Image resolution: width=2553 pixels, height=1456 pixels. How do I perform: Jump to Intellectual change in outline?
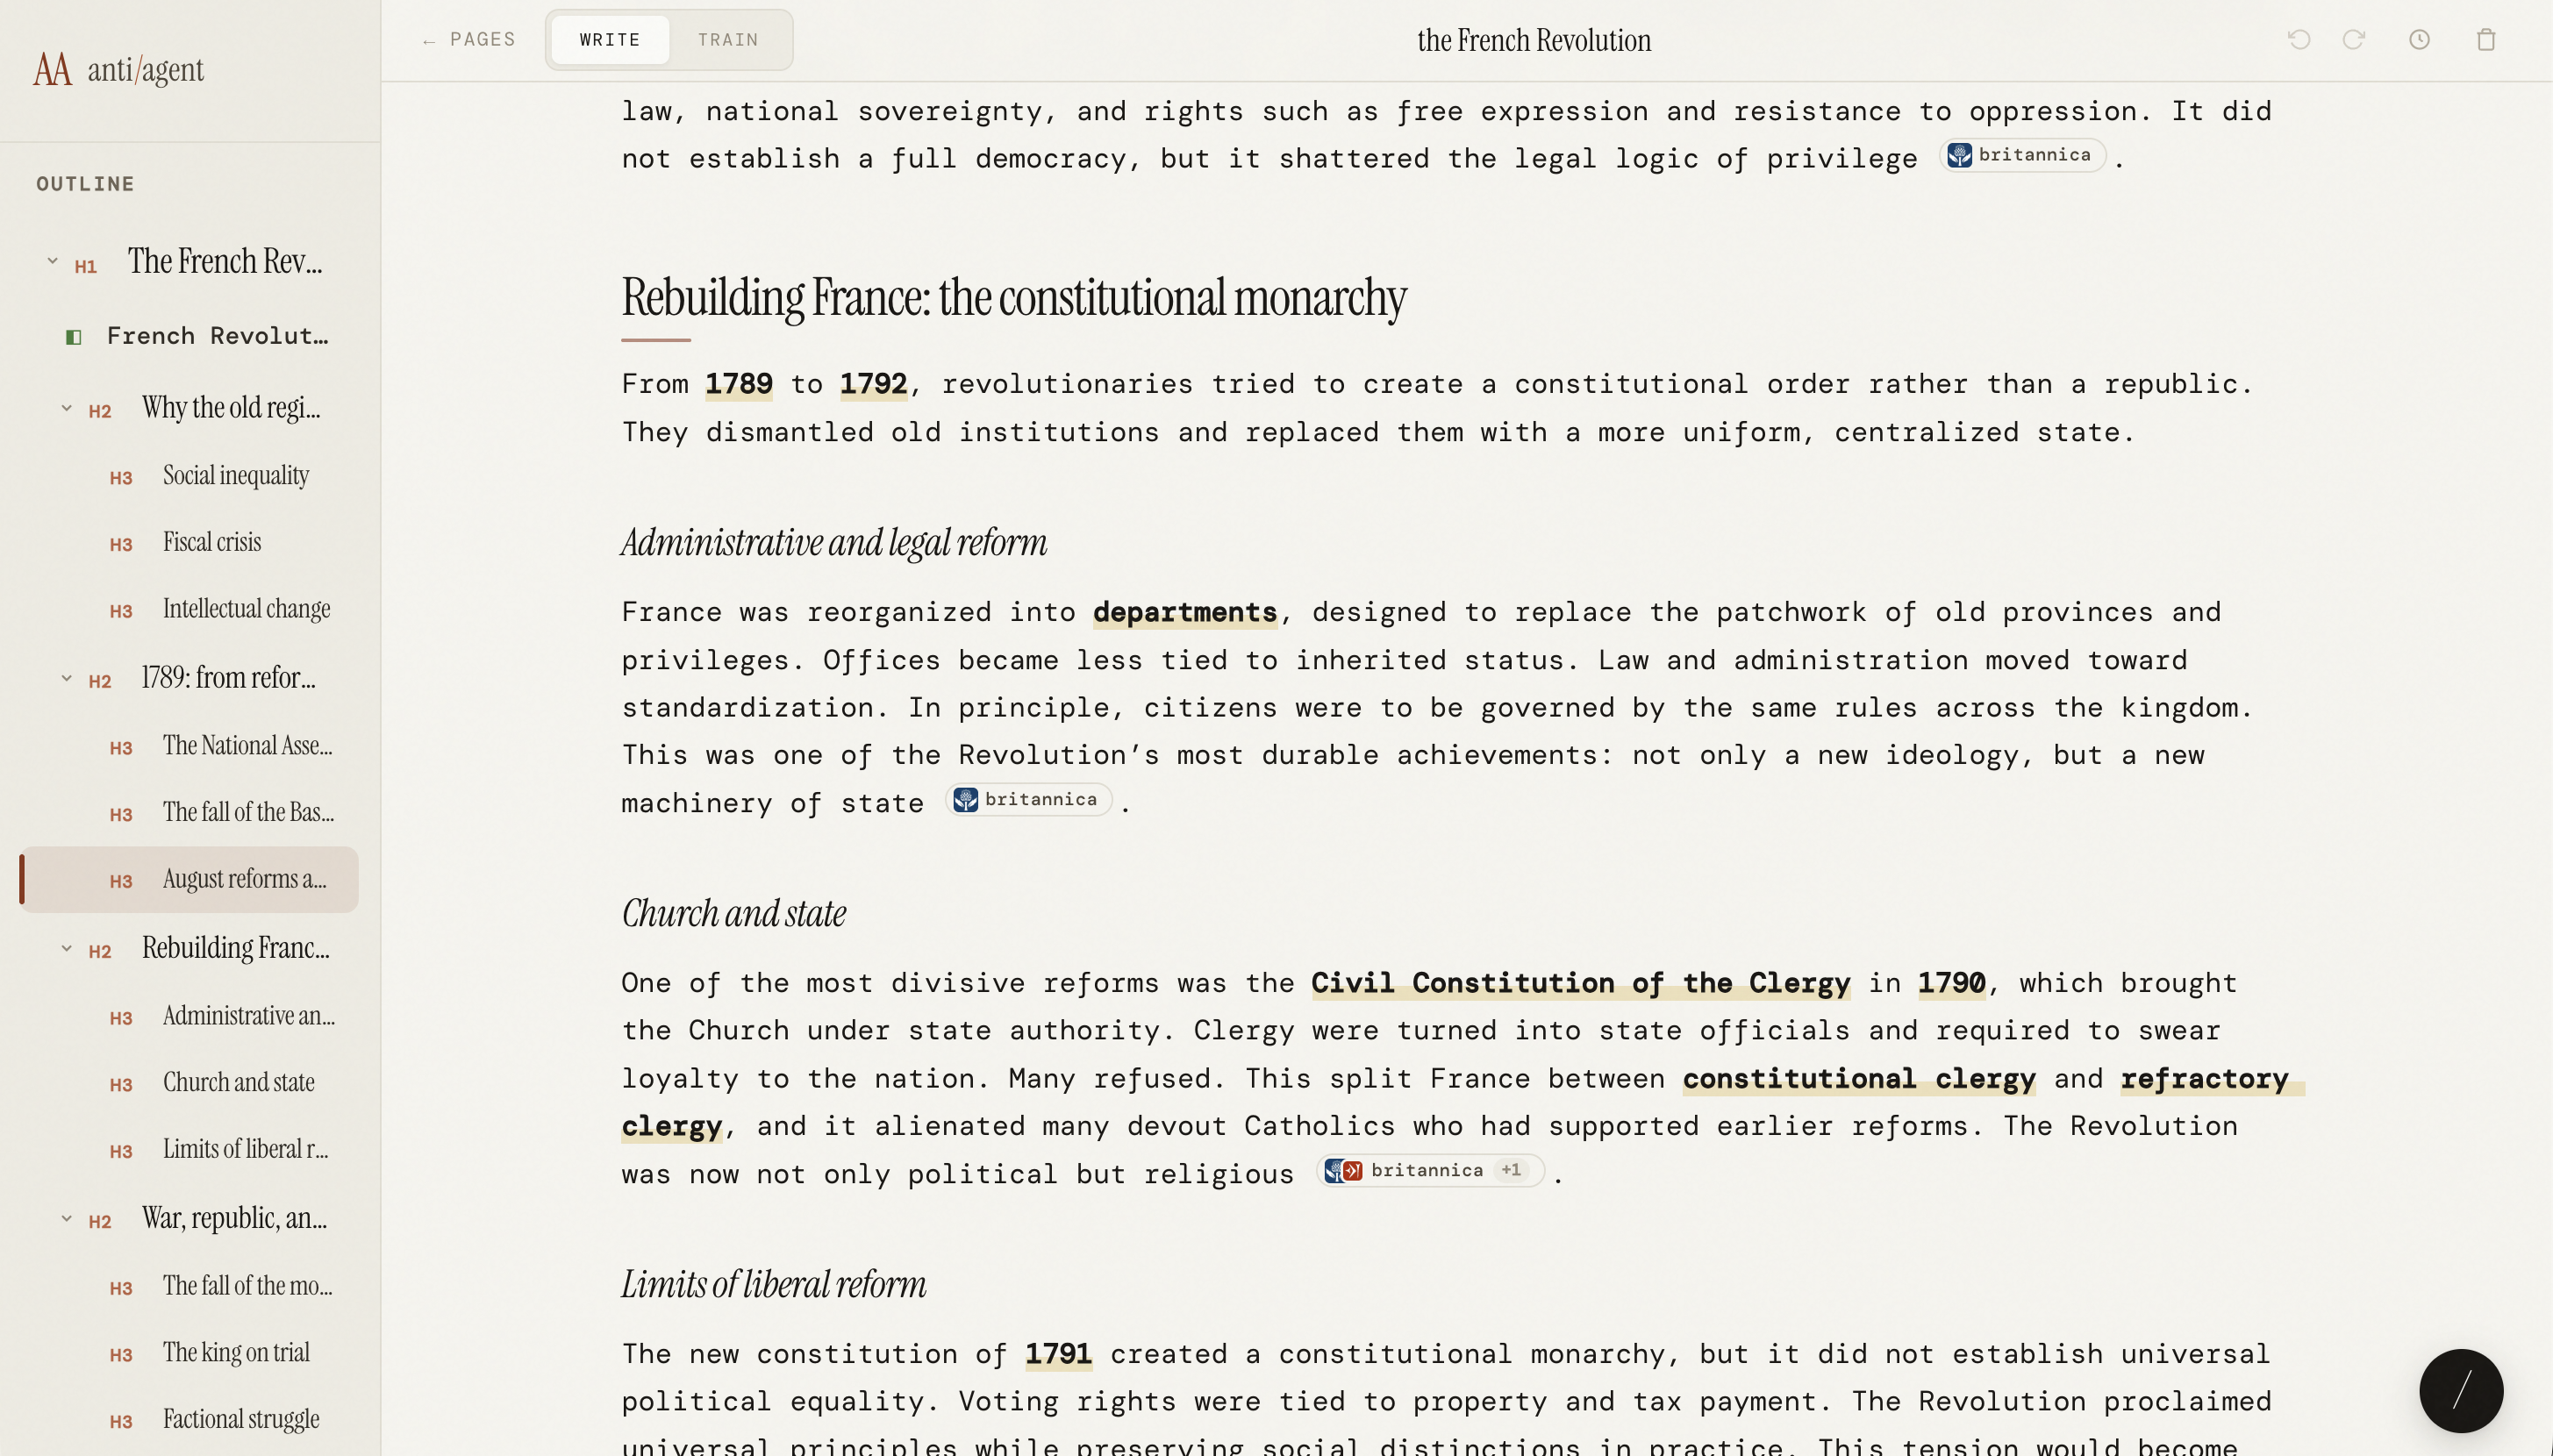pyautogui.click(x=246, y=609)
